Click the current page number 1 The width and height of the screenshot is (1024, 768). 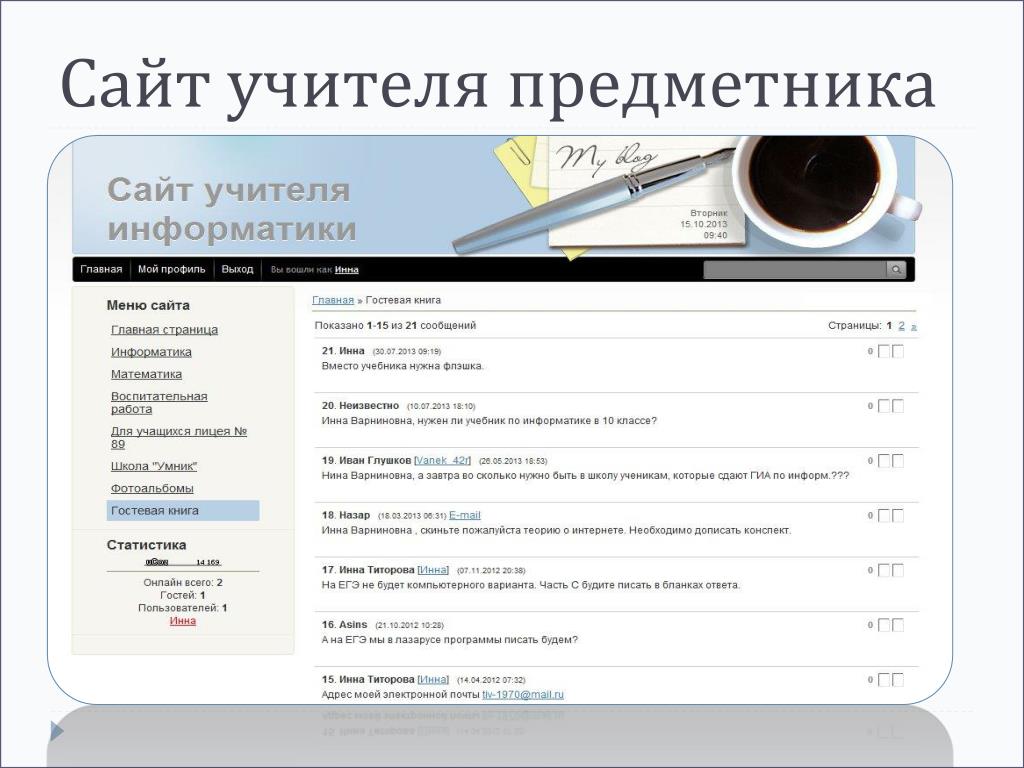click(x=889, y=325)
